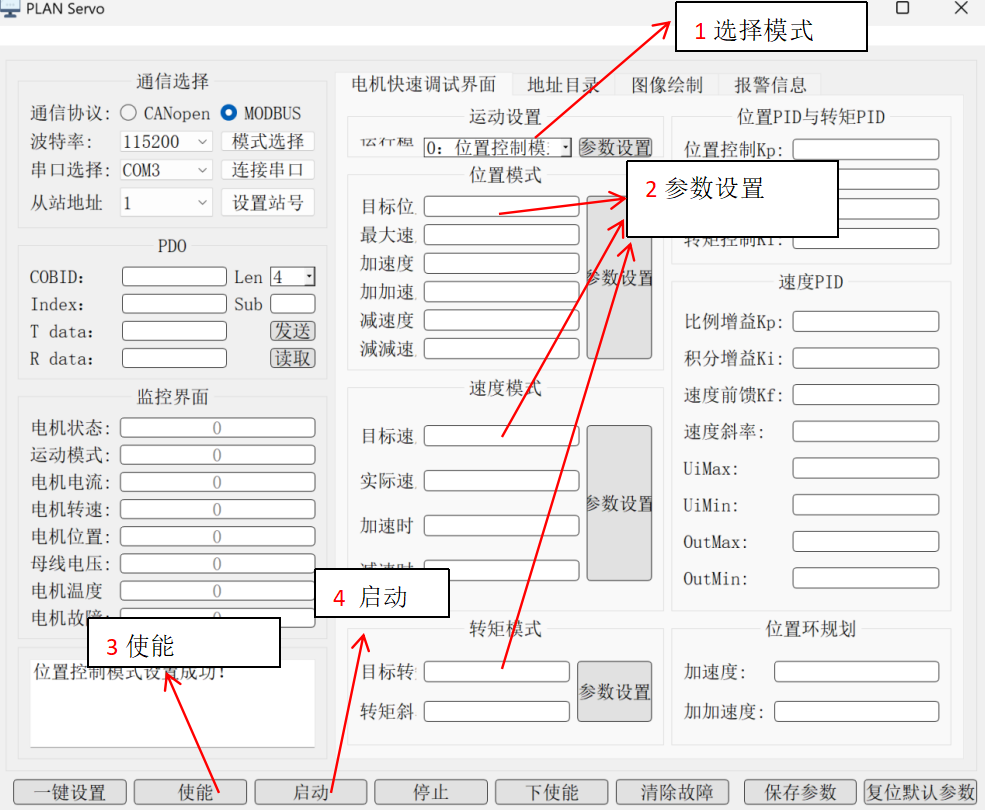Open the 串口选择 COM3 dropdown

[x=166, y=170]
